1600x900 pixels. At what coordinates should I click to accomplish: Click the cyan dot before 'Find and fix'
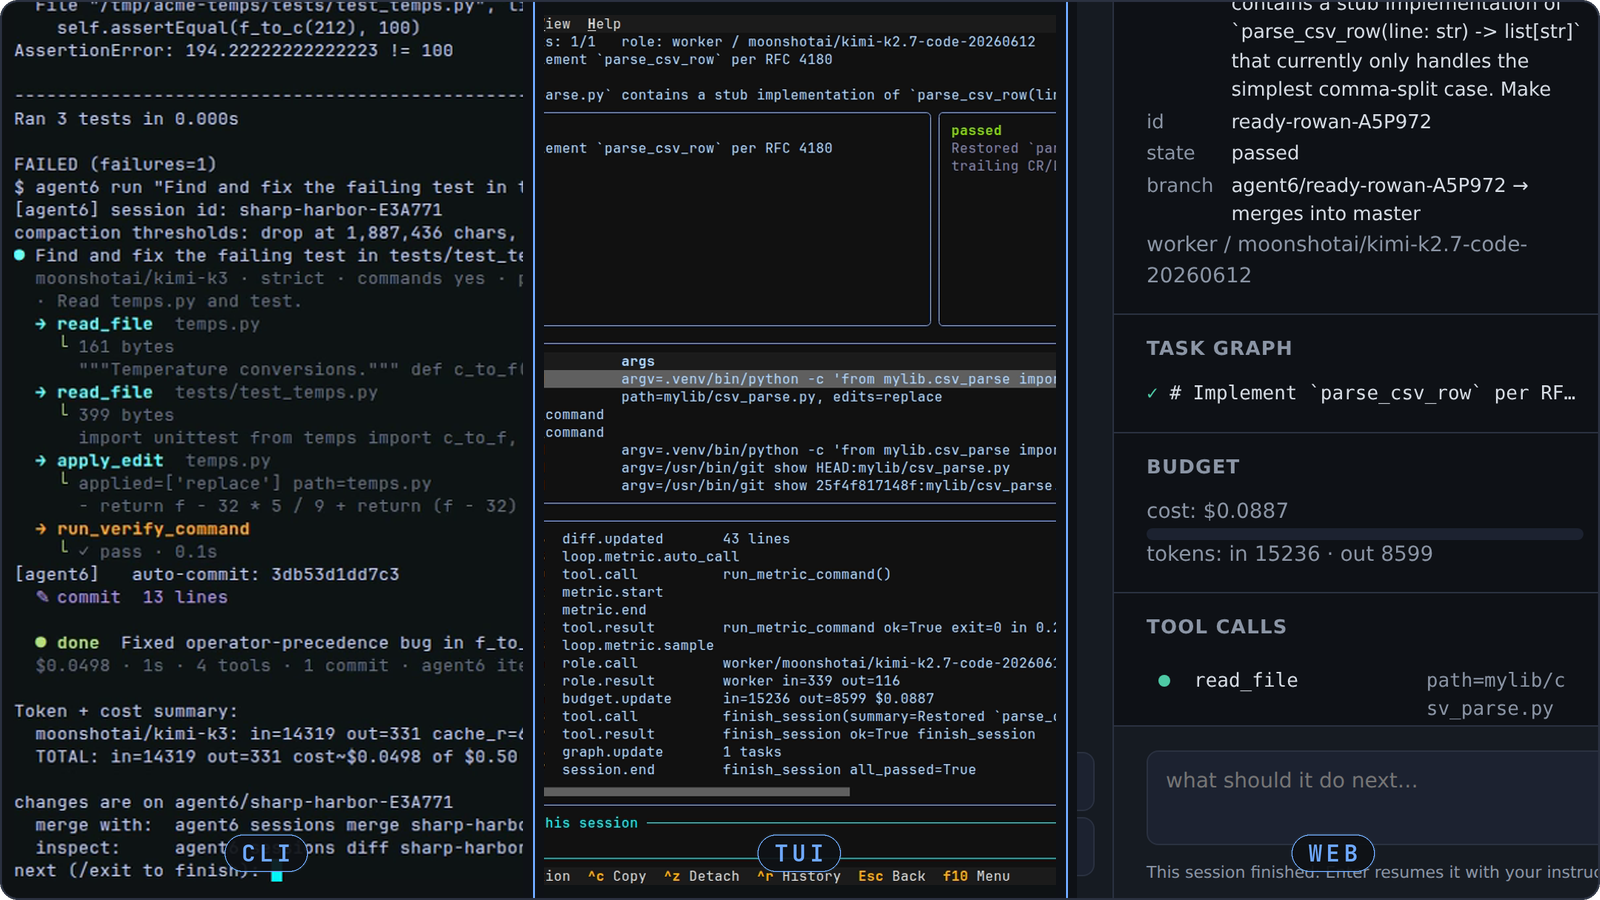[19, 255]
